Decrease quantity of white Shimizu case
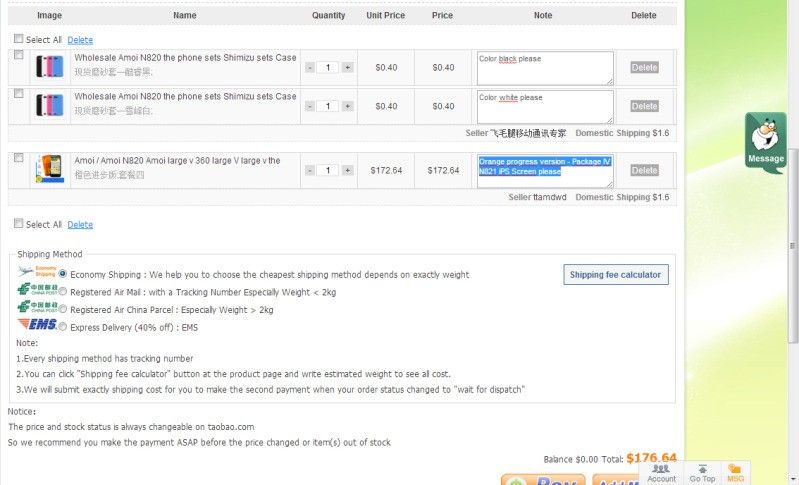 [310, 106]
